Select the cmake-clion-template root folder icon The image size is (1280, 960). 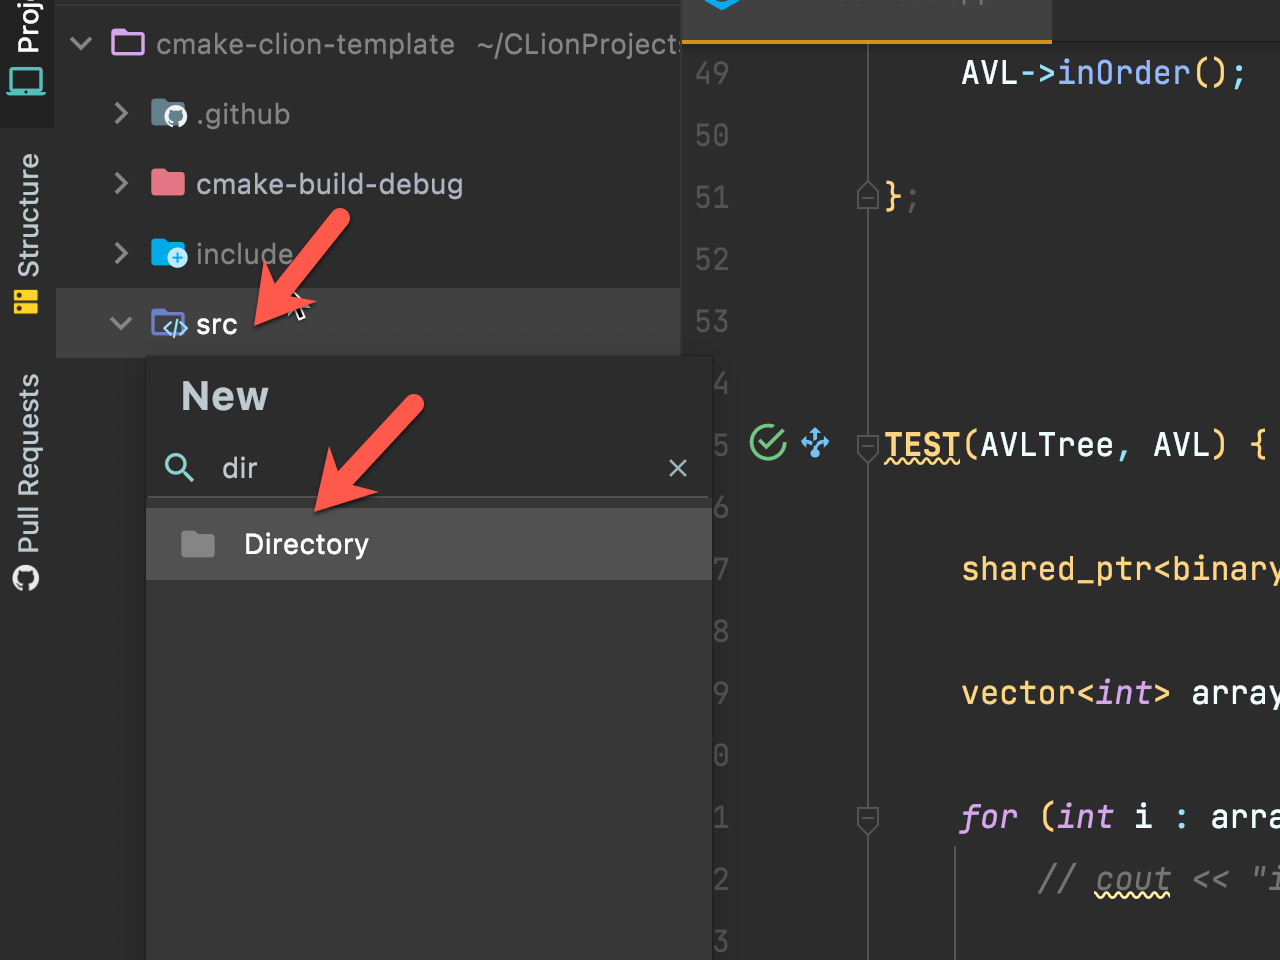(128, 43)
